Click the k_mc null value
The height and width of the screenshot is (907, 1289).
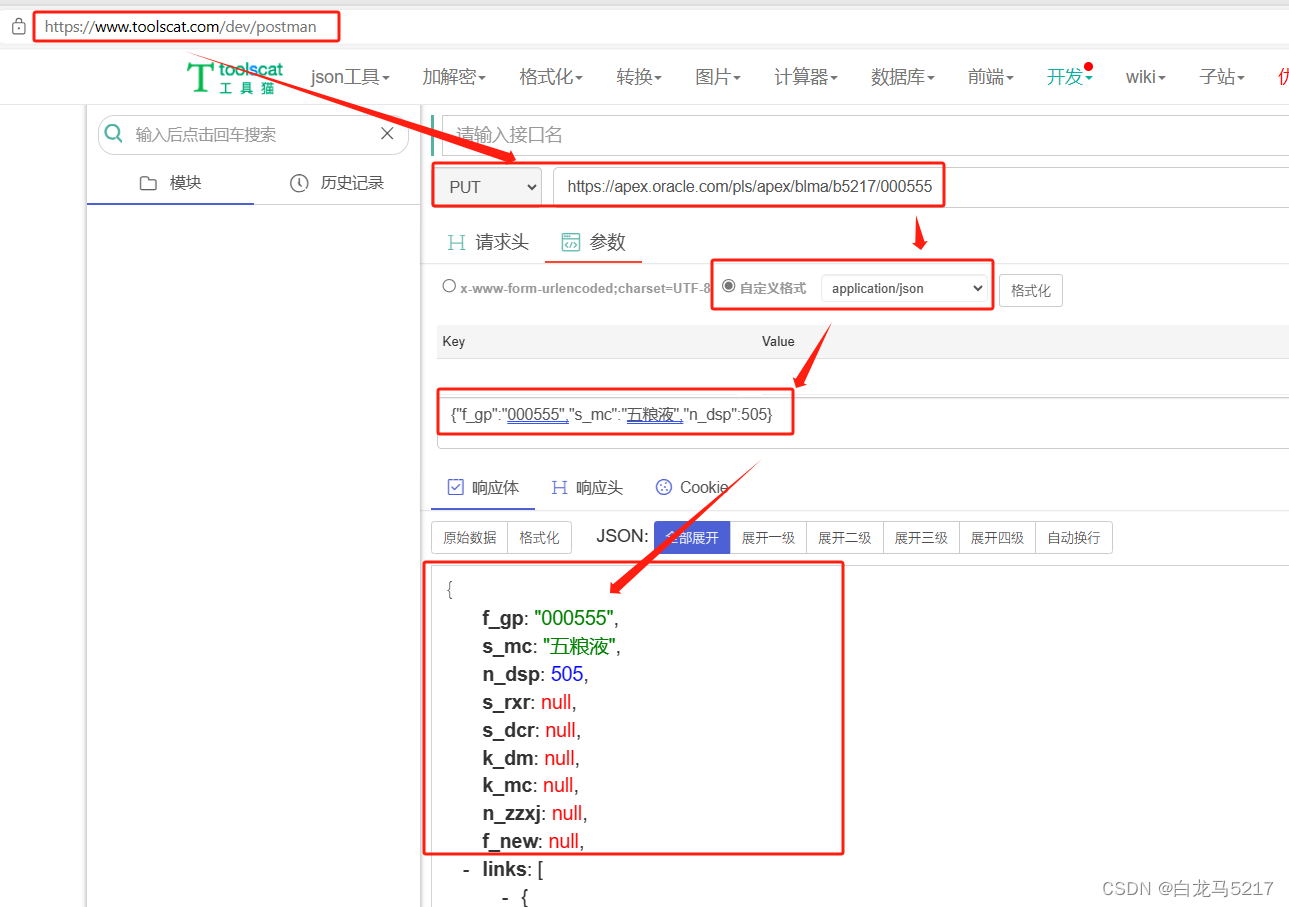pyautogui.click(x=558, y=785)
